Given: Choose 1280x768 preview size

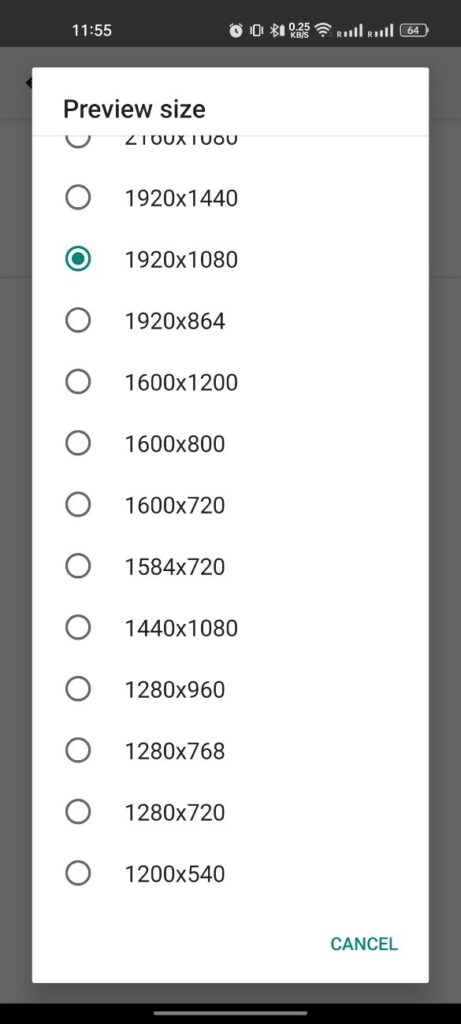Looking at the screenshot, I should click(230, 751).
